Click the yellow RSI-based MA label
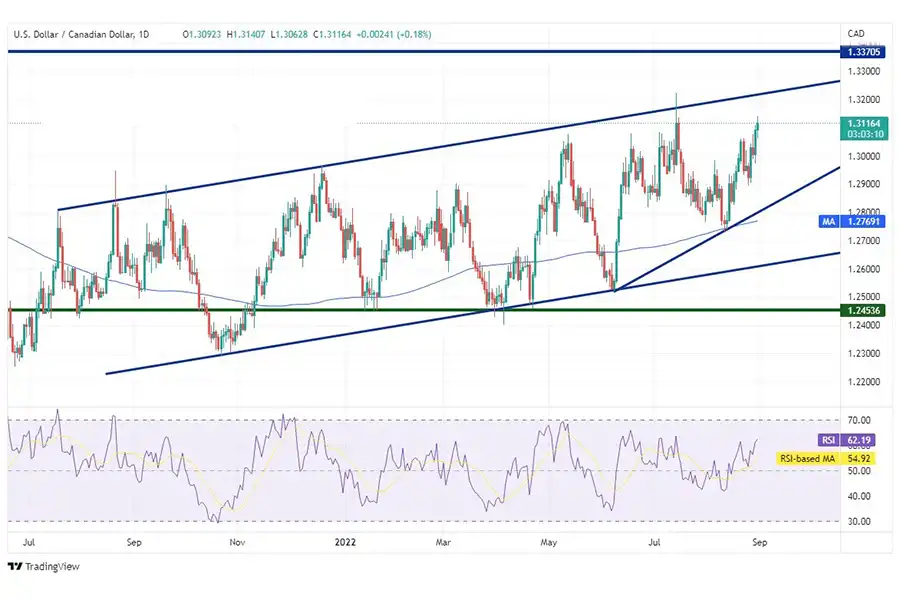900x600 pixels. point(807,459)
